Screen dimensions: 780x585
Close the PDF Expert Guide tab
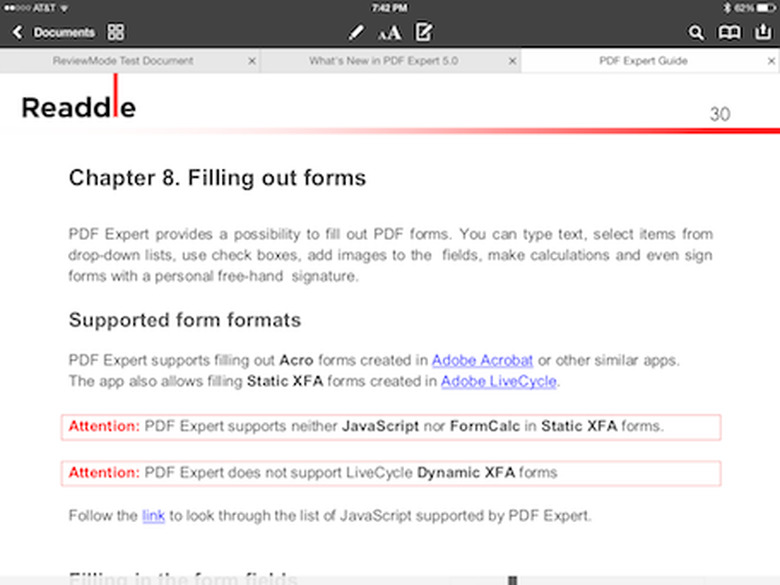(772, 61)
